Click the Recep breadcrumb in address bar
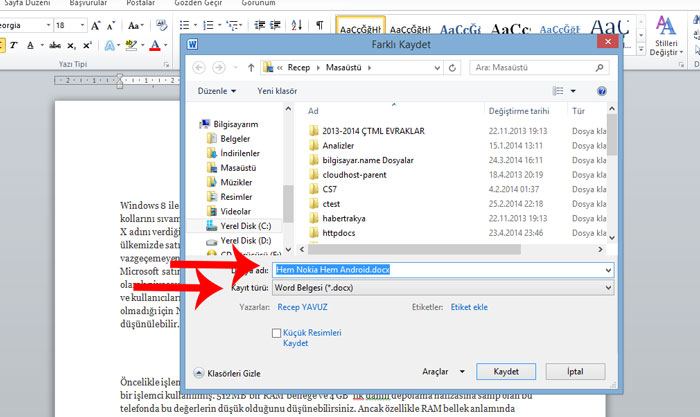Viewport: 700px width, 417px height. point(299,68)
